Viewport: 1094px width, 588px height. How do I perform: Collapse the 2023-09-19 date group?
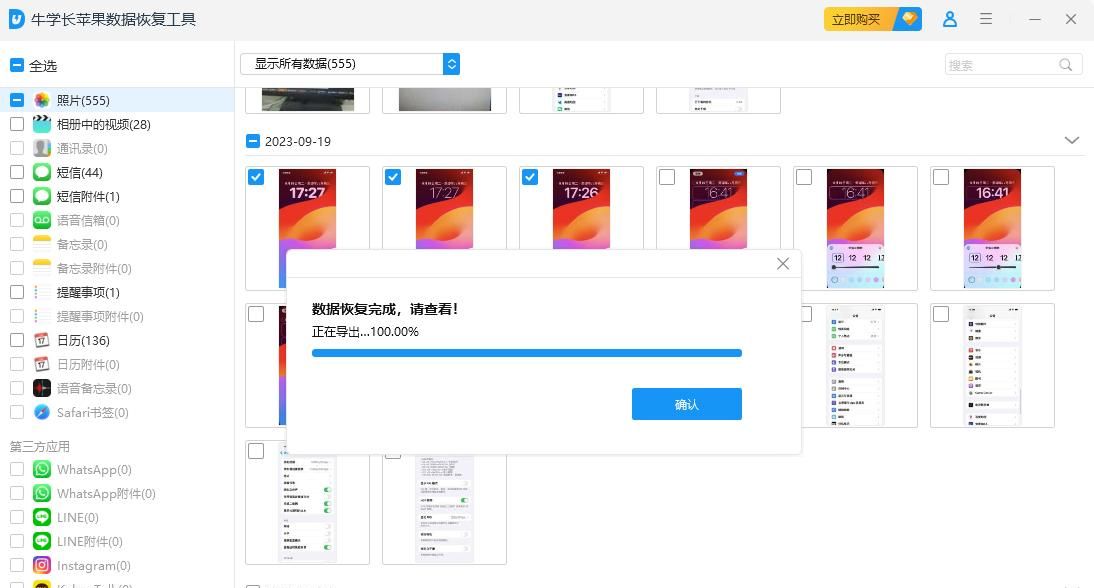pyautogui.click(x=1072, y=141)
